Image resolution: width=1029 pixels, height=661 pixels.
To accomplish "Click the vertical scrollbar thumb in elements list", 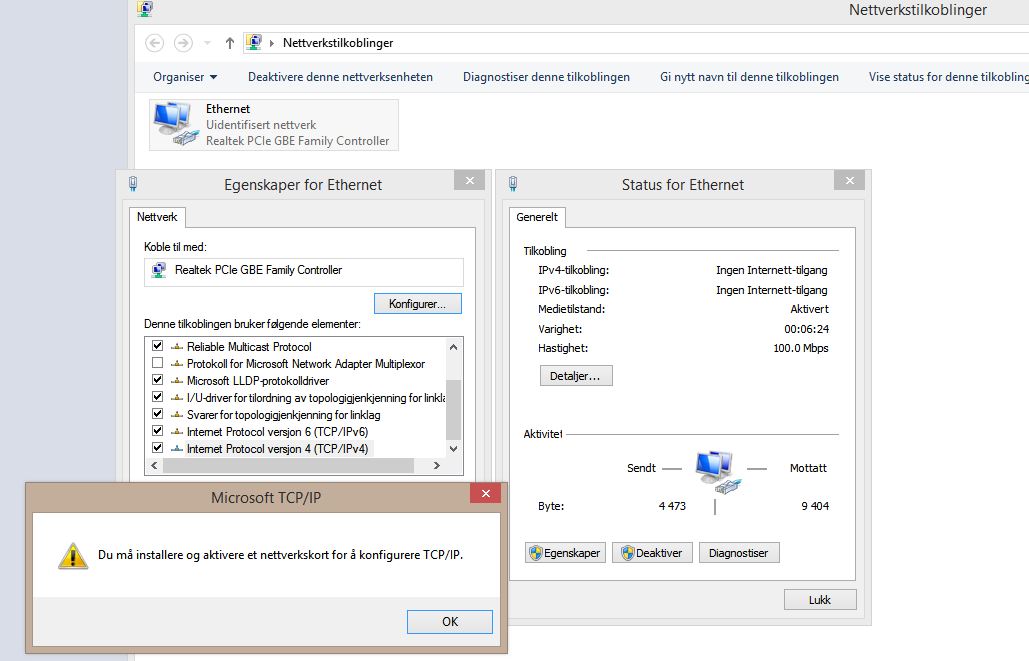I will (453, 409).
